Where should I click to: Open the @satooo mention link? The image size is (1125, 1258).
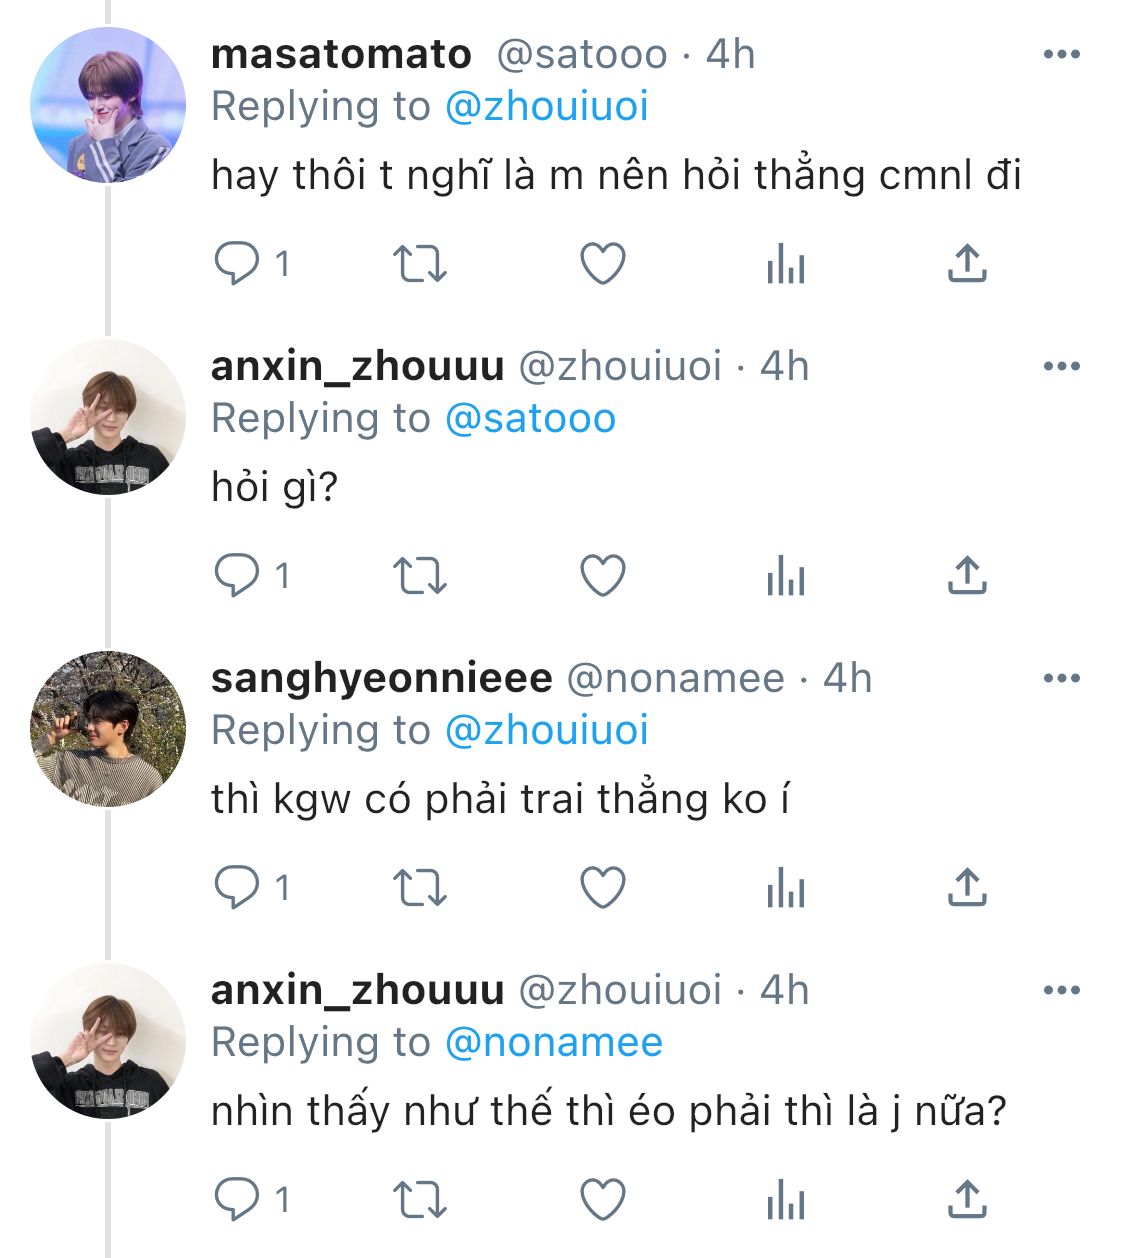pyautogui.click(x=530, y=418)
